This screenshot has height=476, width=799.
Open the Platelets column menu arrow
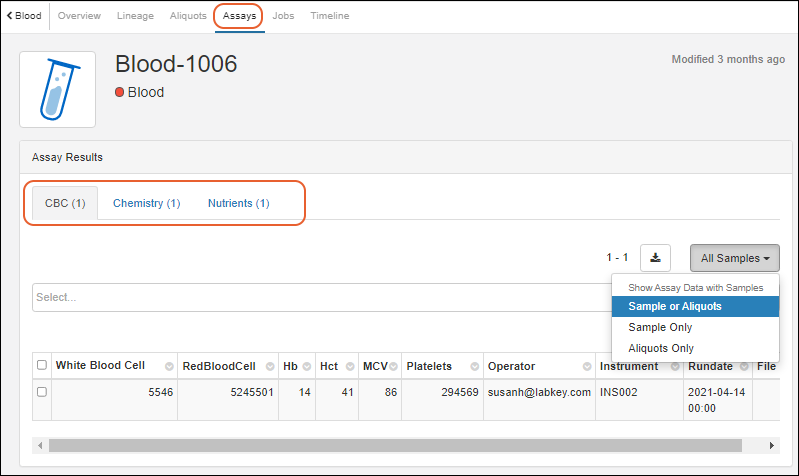tap(473, 366)
